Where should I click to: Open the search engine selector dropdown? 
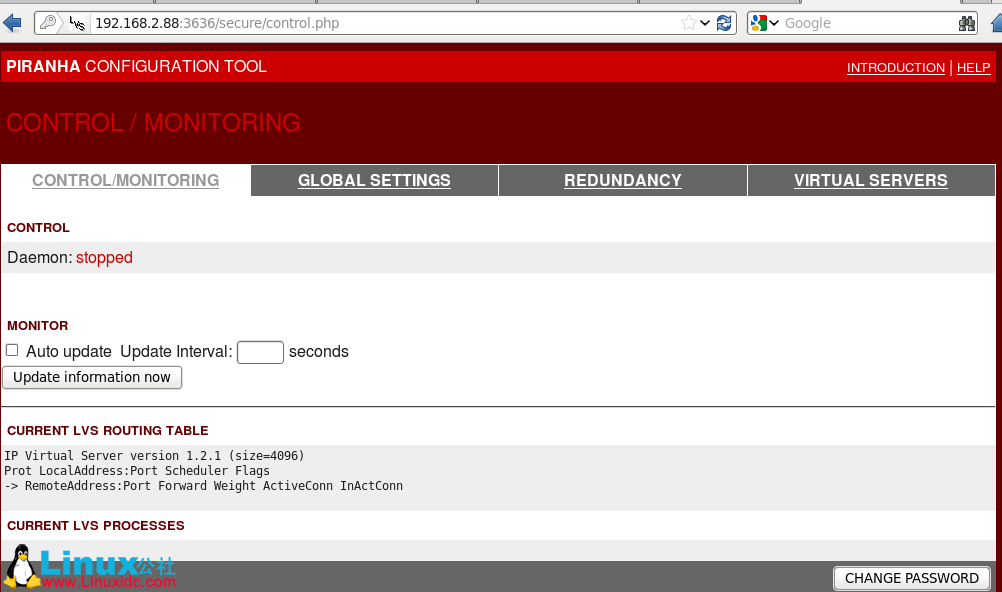click(x=774, y=23)
